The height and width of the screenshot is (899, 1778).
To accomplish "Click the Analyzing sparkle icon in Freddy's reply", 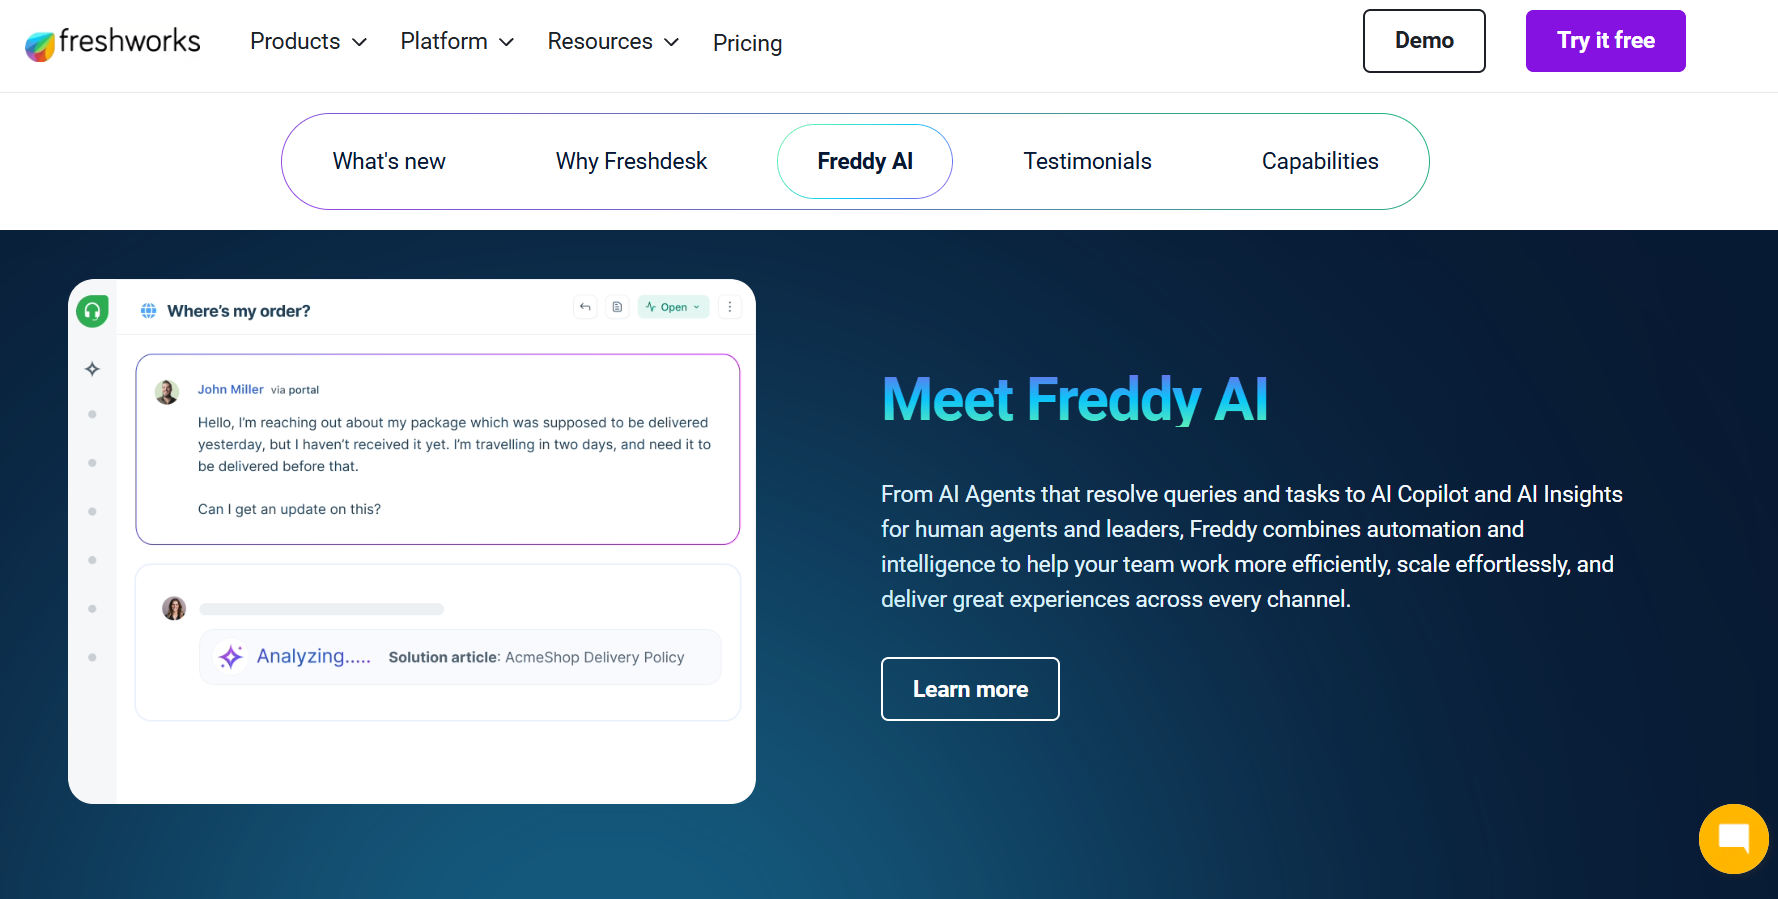I will click(x=231, y=657).
